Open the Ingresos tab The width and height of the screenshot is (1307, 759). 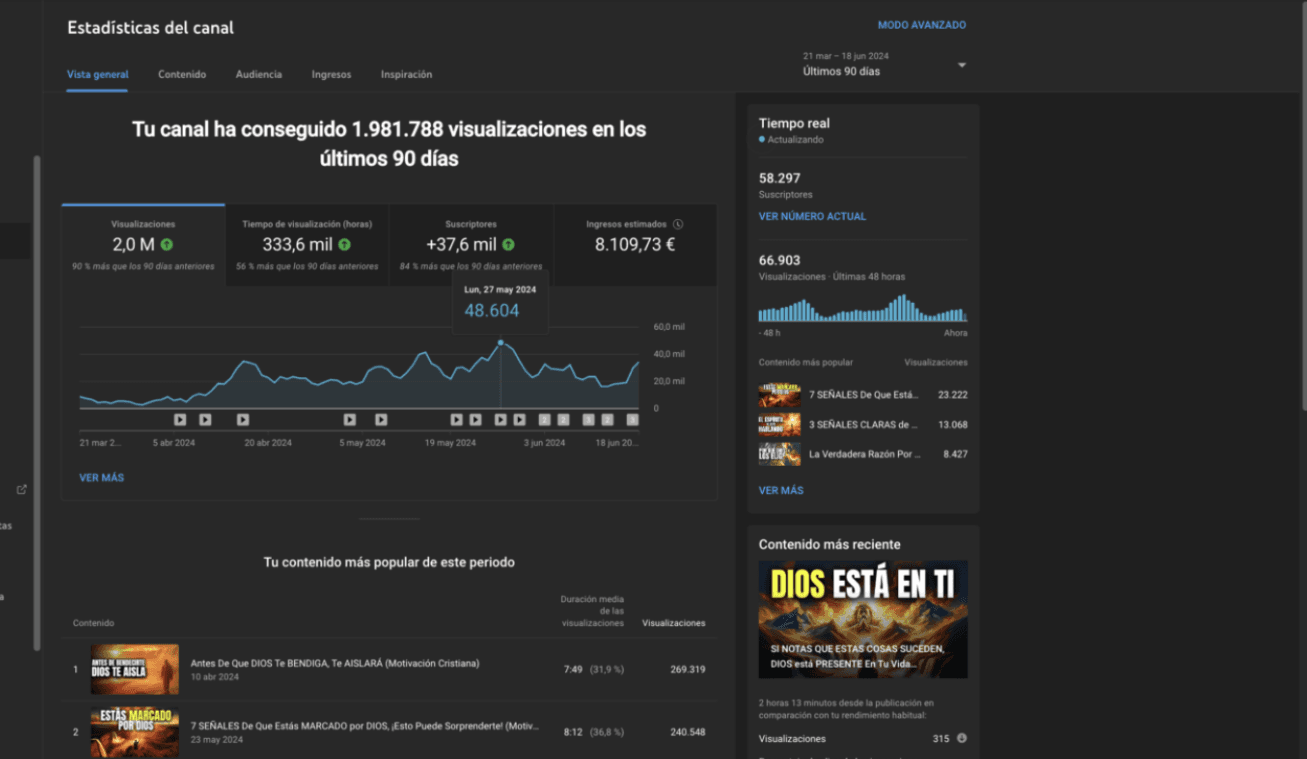coord(331,74)
